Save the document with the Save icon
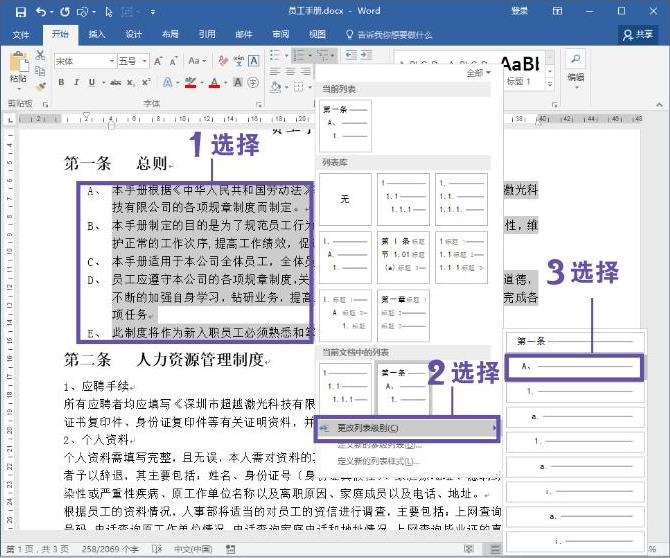Viewport: 670px width, 558px height. tap(21, 12)
